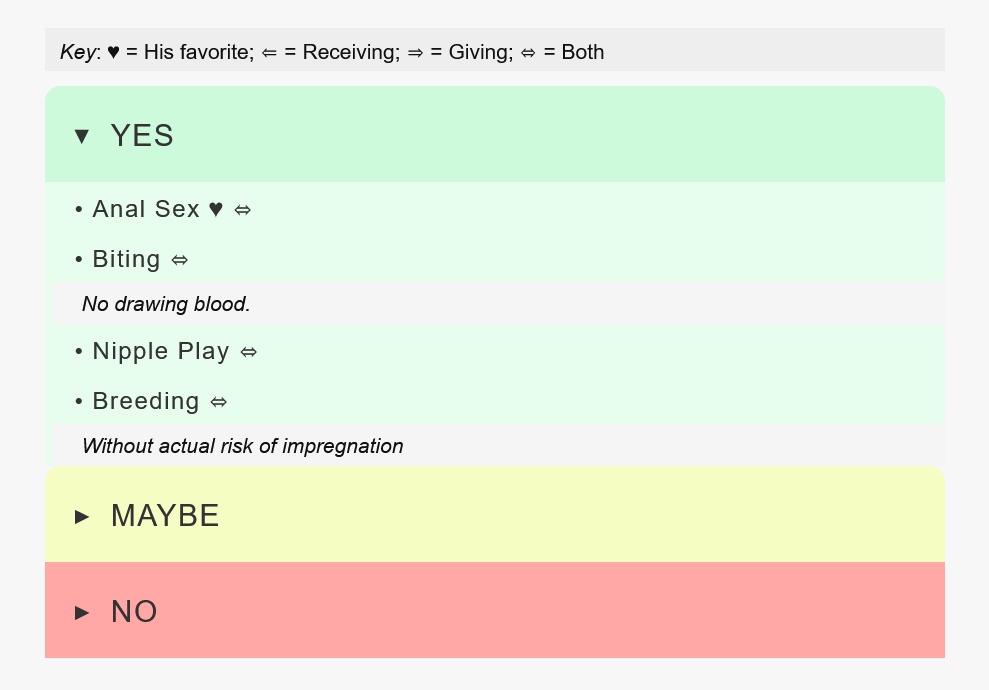Click the double arrow icon beside Biting
Screen dimensions: 989x690
[x=180, y=260]
